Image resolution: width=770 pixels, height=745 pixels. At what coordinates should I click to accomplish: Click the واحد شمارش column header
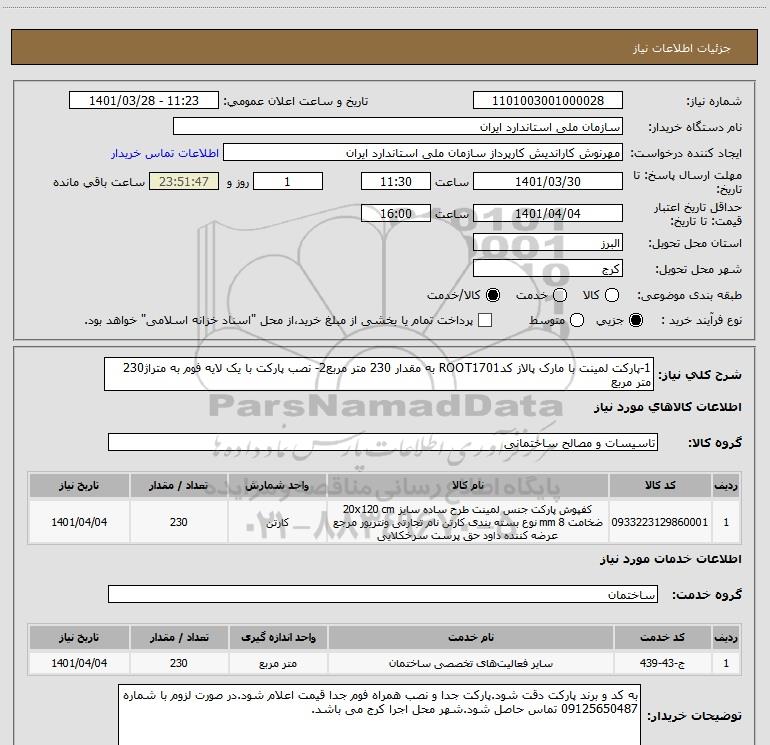[277, 485]
